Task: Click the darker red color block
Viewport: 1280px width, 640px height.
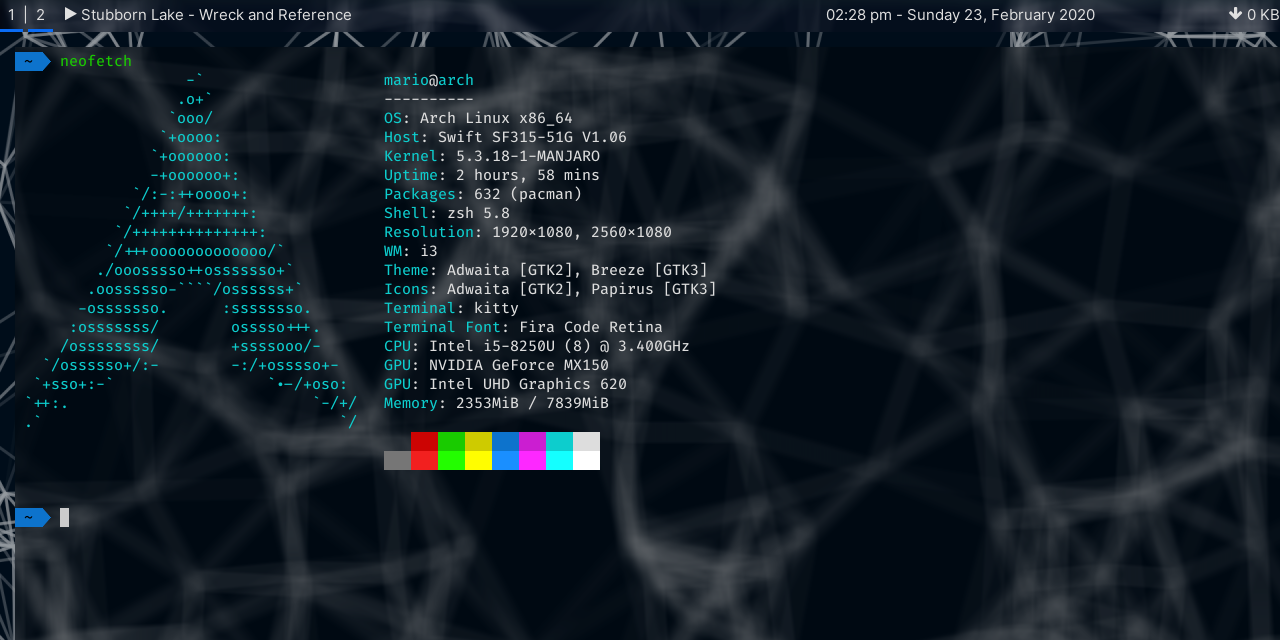Action: (424, 441)
